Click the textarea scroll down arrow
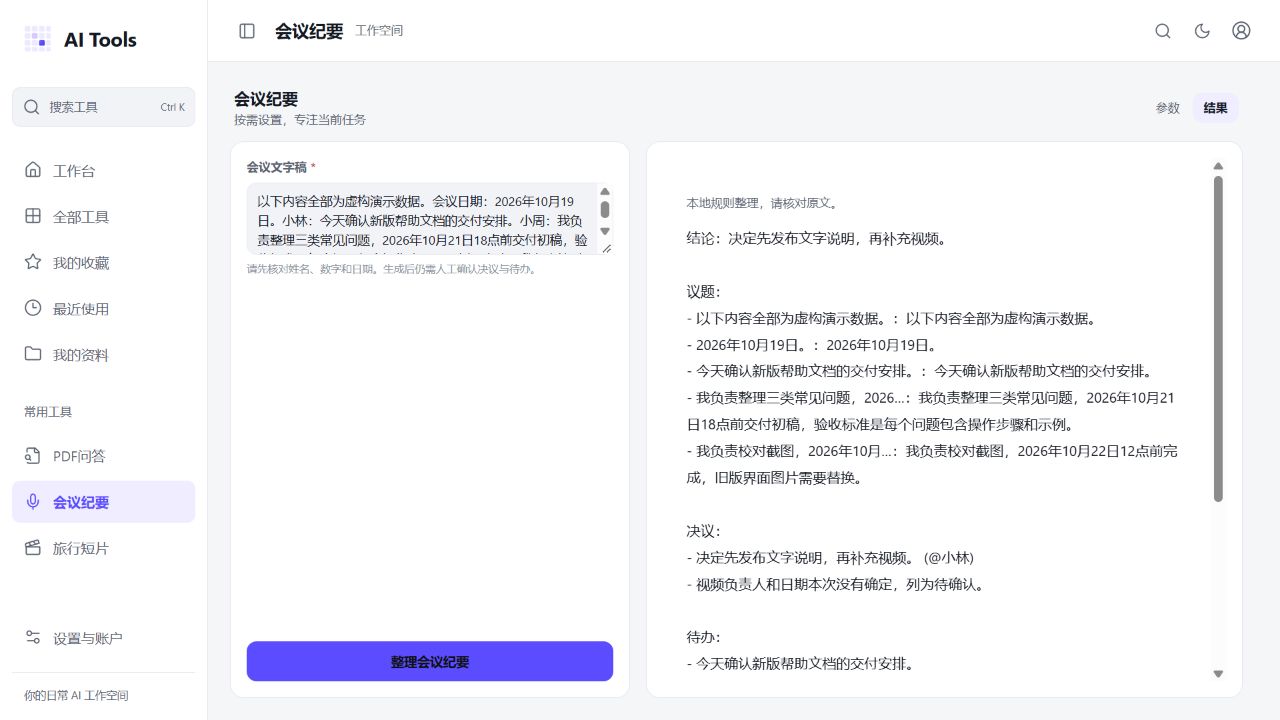Screen dimensions: 1280x720 point(605,231)
